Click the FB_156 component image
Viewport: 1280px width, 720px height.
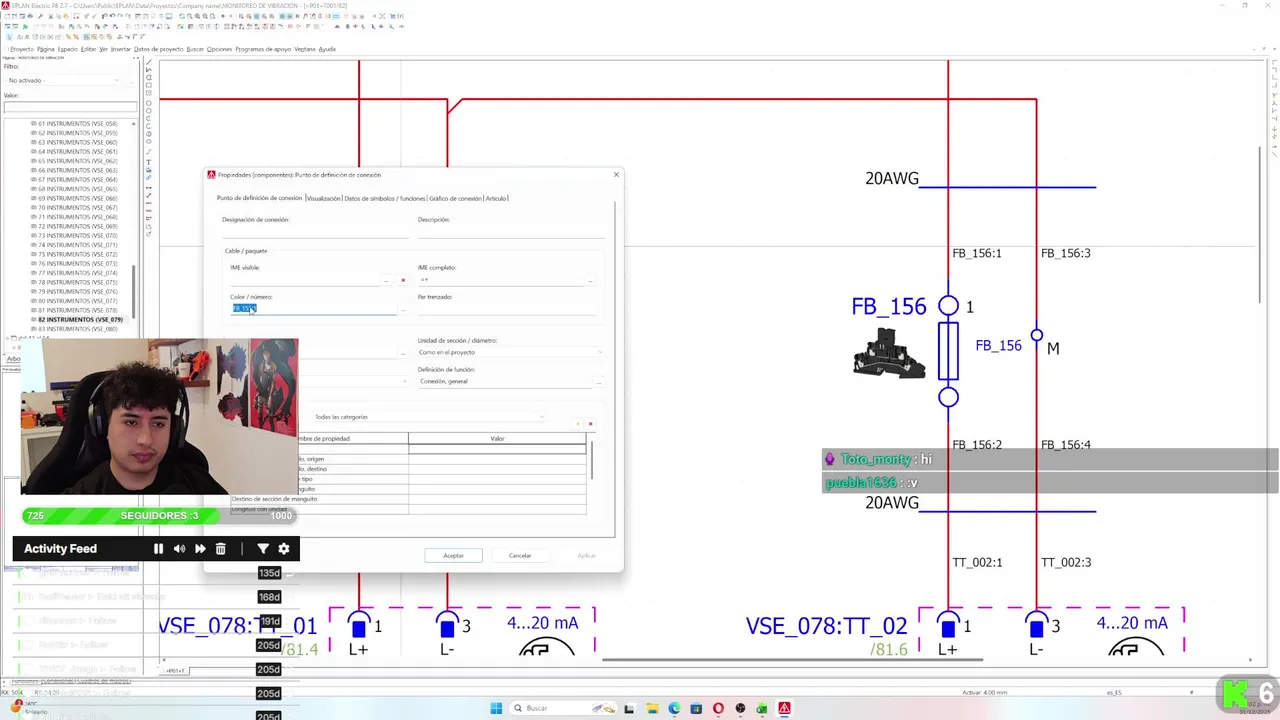click(x=888, y=353)
